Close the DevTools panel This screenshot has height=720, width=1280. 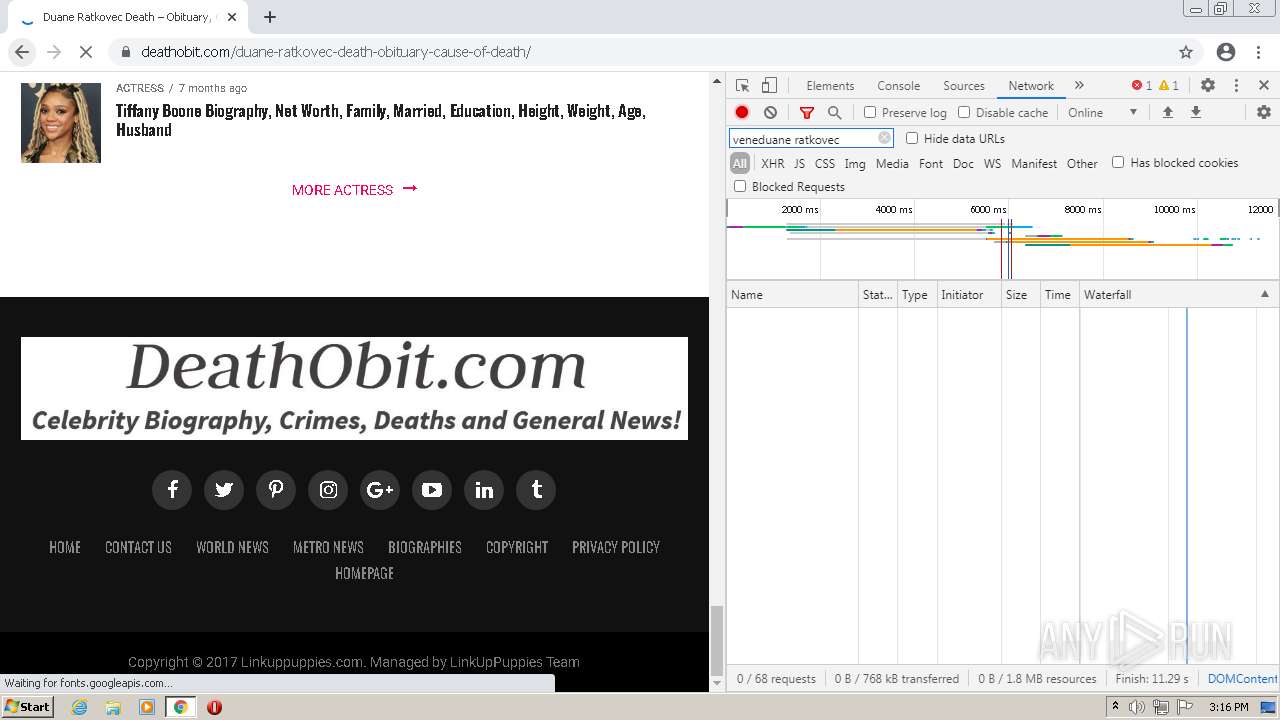pyautogui.click(x=1264, y=86)
